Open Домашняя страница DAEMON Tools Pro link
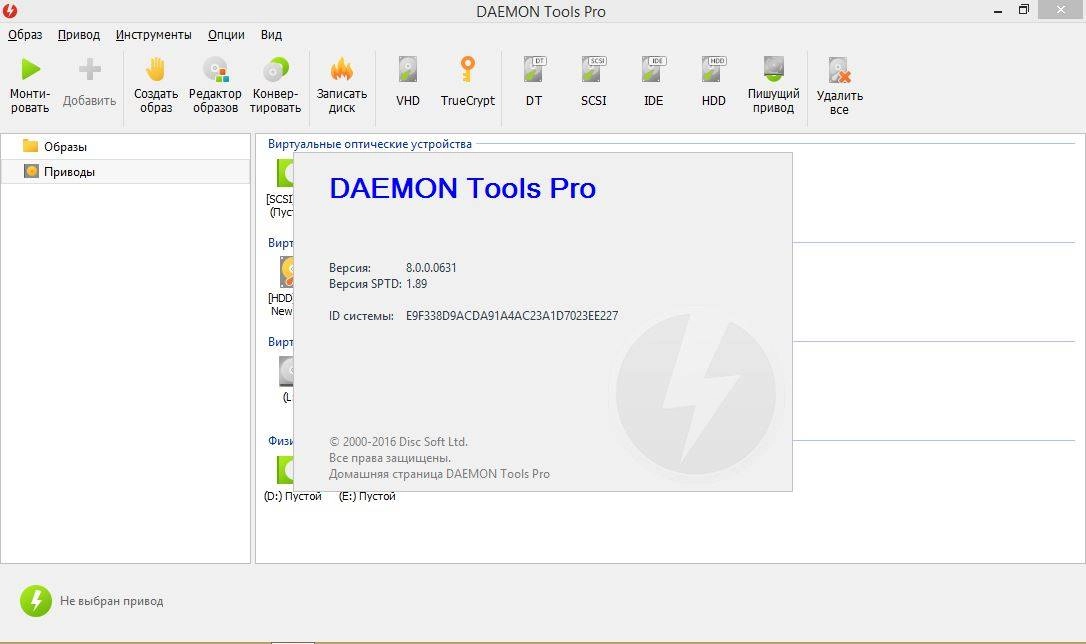Viewport: 1086px width, 644px height. pos(439,474)
